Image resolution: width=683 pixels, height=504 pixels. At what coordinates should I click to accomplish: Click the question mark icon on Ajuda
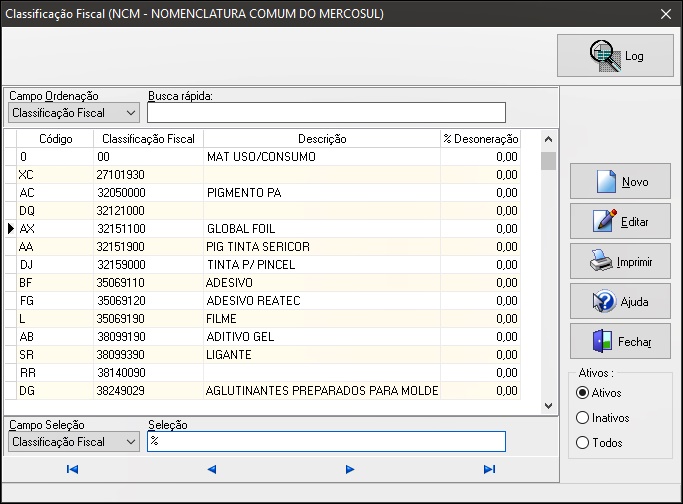tap(604, 301)
